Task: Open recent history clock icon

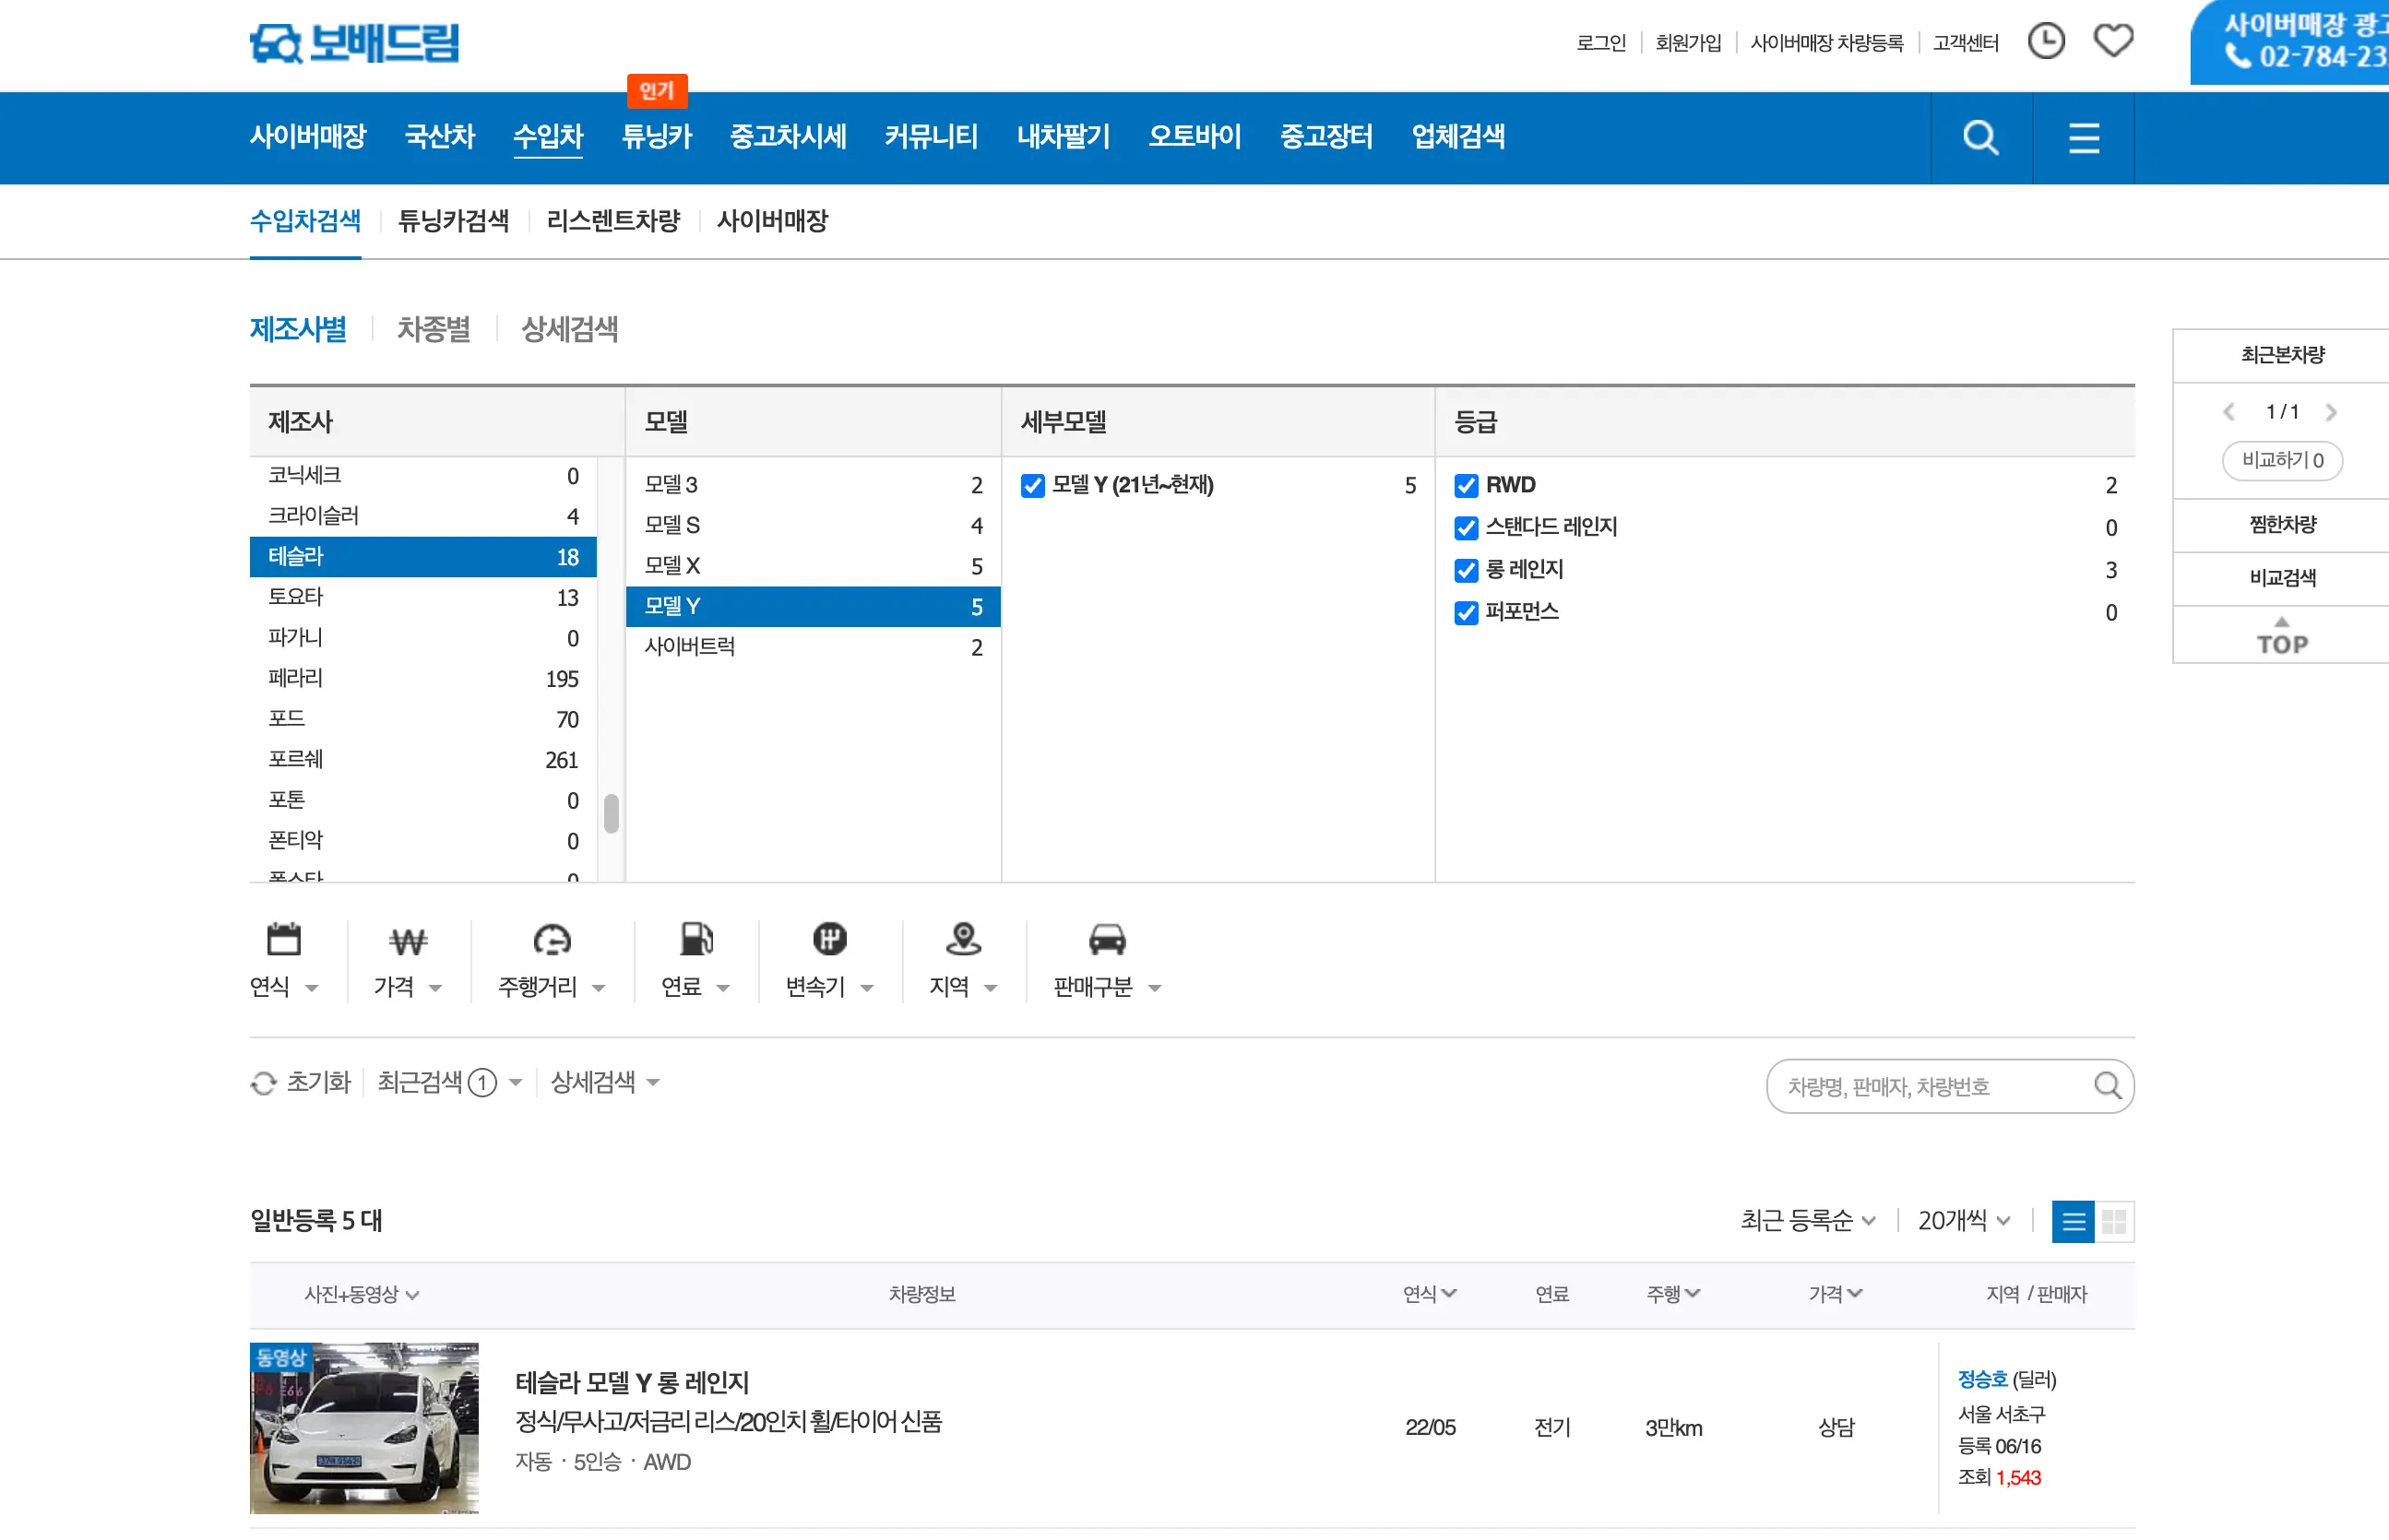Action: (x=2046, y=41)
